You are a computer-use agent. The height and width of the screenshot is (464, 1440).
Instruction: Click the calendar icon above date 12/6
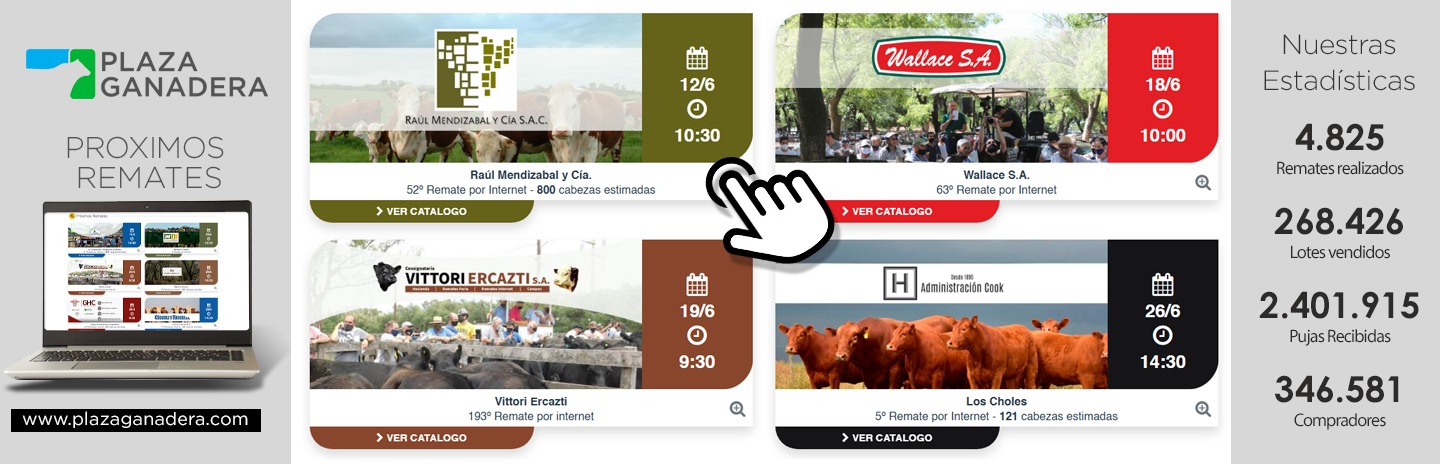pyautogui.click(x=697, y=57)
